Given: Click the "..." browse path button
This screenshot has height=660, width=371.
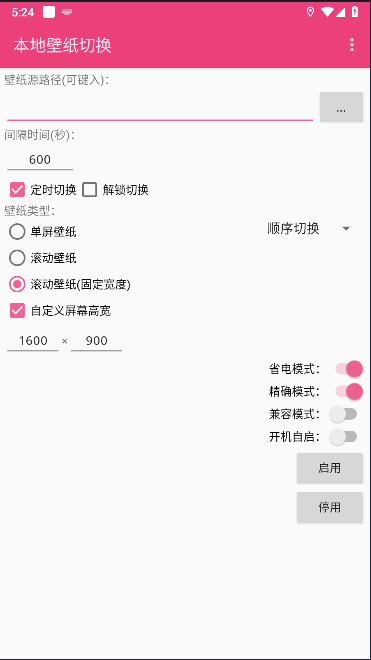Looking at the screenshot, I should 341,107.
